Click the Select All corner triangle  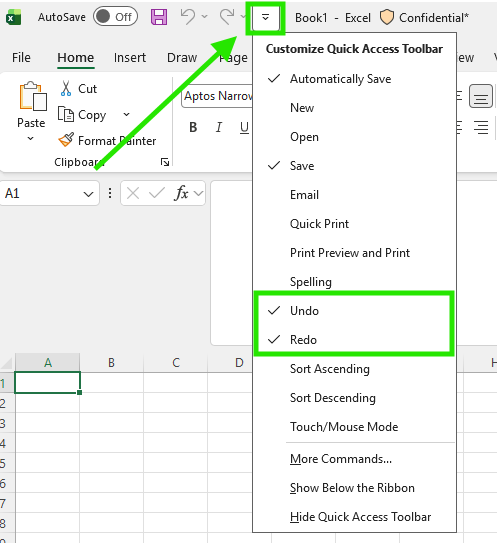click(x=7, y=363)
